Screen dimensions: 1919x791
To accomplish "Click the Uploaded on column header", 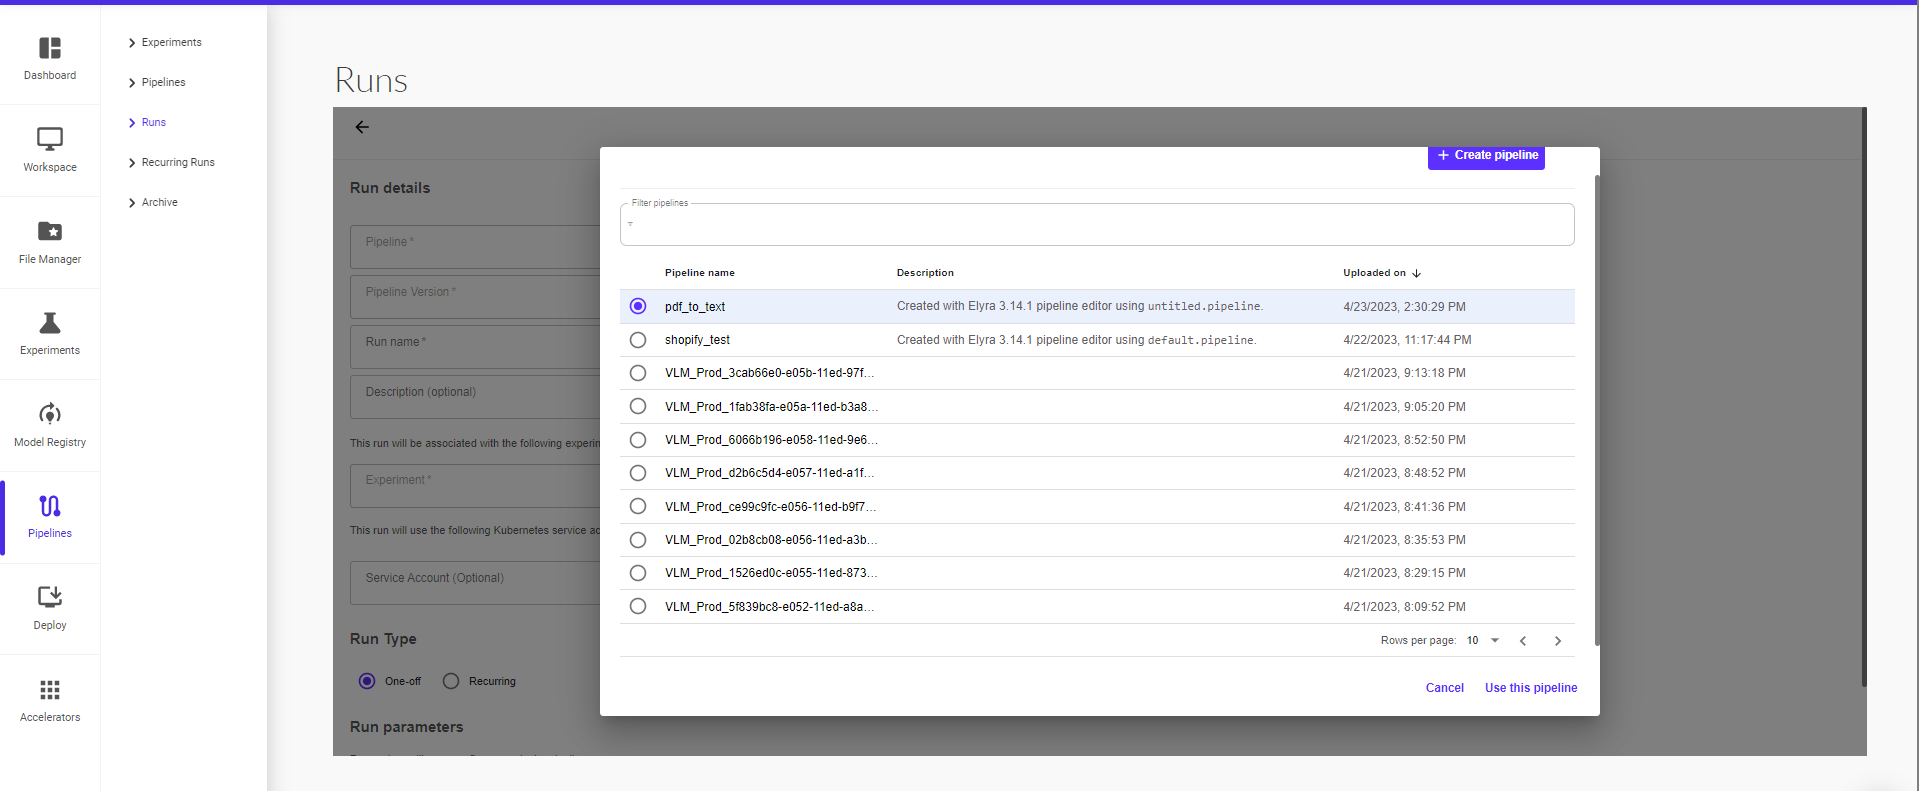I will [1374, 273].
